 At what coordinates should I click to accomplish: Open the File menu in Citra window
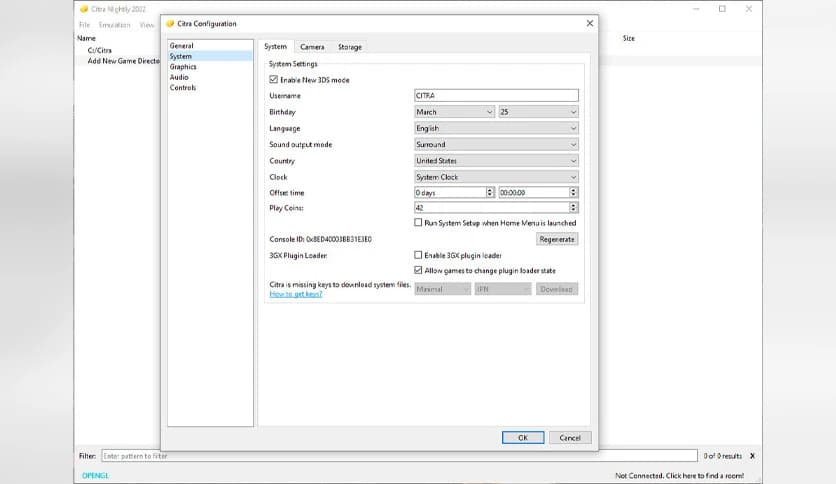[x=84, y=25]
